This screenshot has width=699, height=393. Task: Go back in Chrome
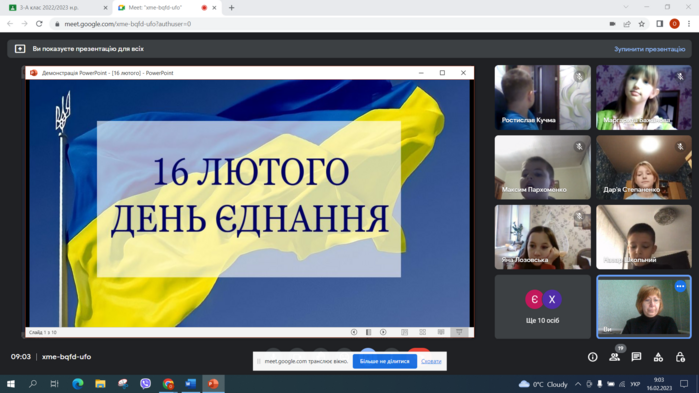click(10, 24)
